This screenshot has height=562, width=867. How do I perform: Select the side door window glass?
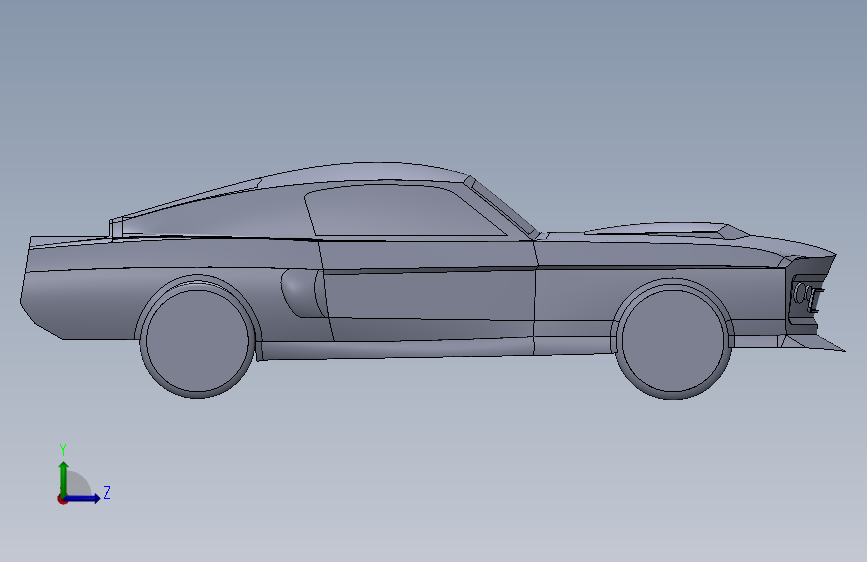399,211
